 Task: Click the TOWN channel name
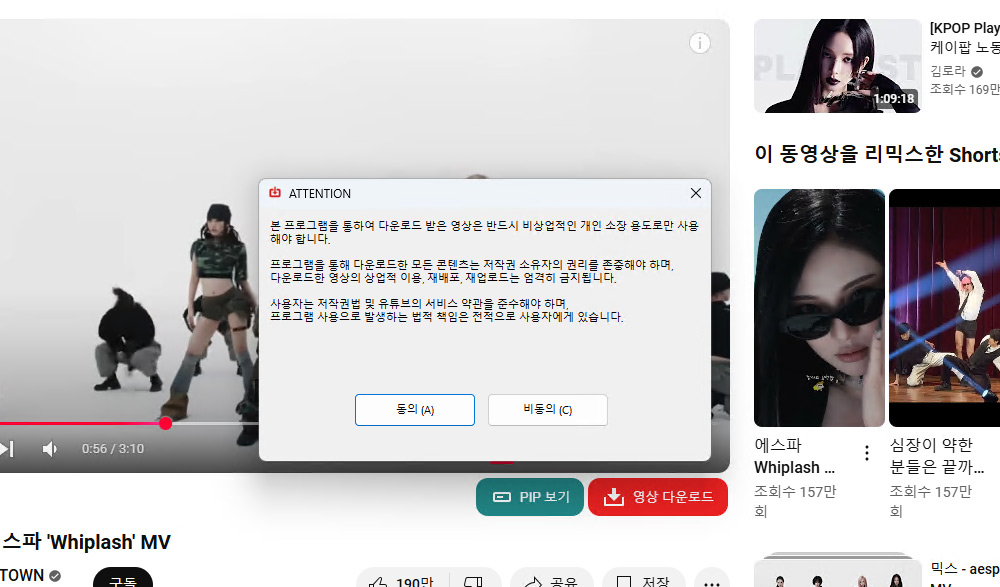(22, 575)
